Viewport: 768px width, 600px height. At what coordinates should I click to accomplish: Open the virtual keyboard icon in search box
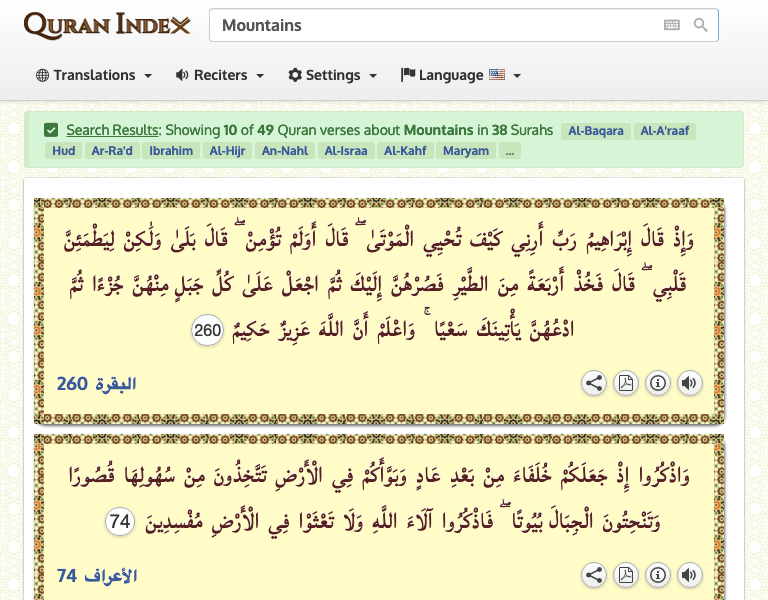click(x=672, y=25)
